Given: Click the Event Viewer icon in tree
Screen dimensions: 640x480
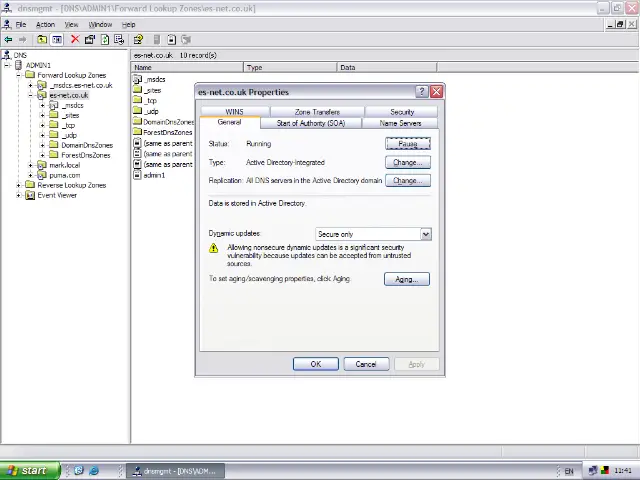Looking at the screenshot, I should (30, 195).
